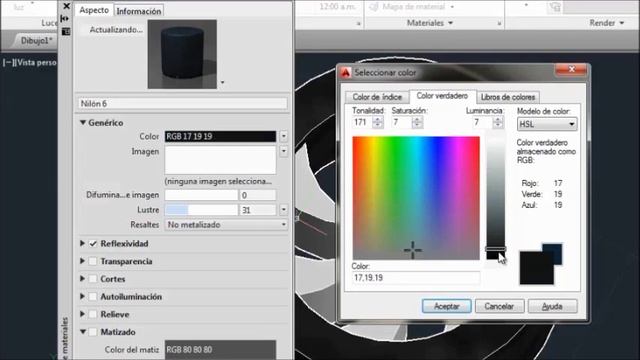Click the Color field showing 17,19,19

click(416, 278)
